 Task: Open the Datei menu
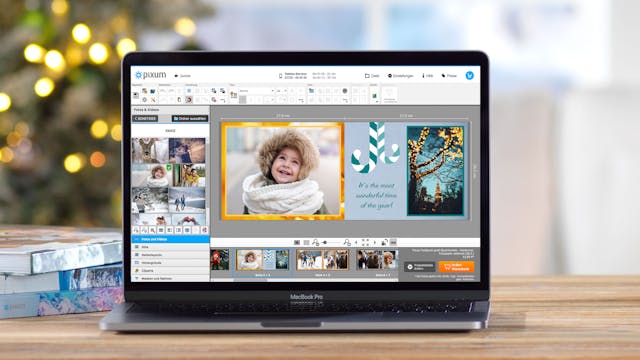click(x=372, y=76)
